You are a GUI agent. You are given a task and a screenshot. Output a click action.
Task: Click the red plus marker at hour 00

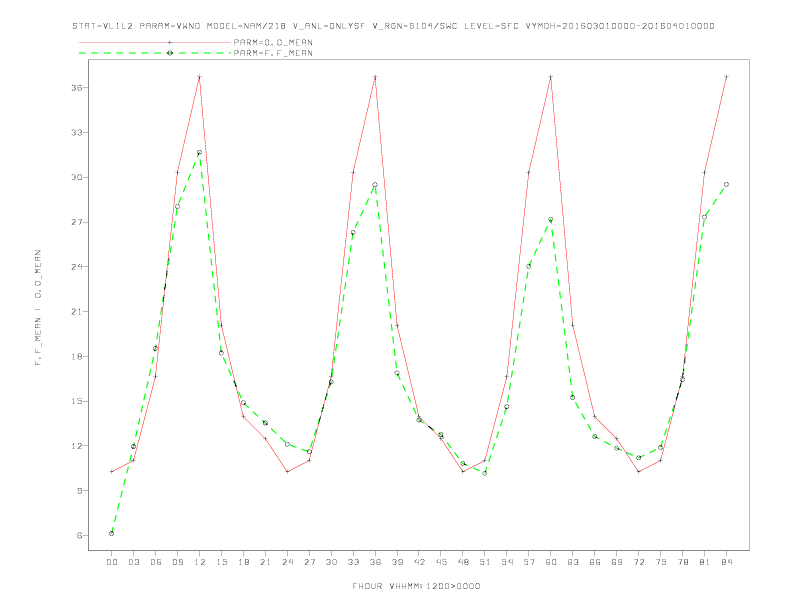click(x=112, y=472)
